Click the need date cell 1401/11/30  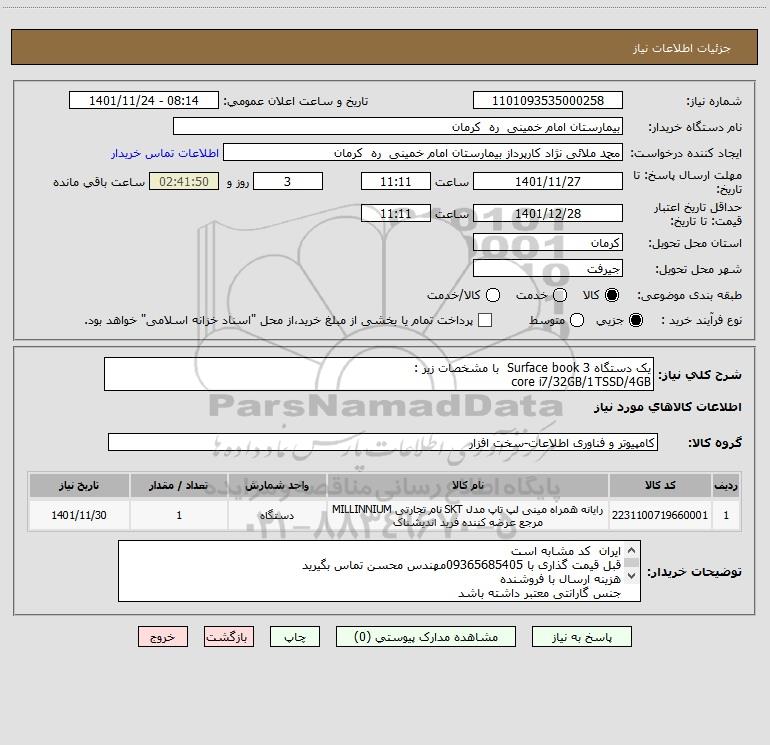pyautogui.click(x=79, y=515)
